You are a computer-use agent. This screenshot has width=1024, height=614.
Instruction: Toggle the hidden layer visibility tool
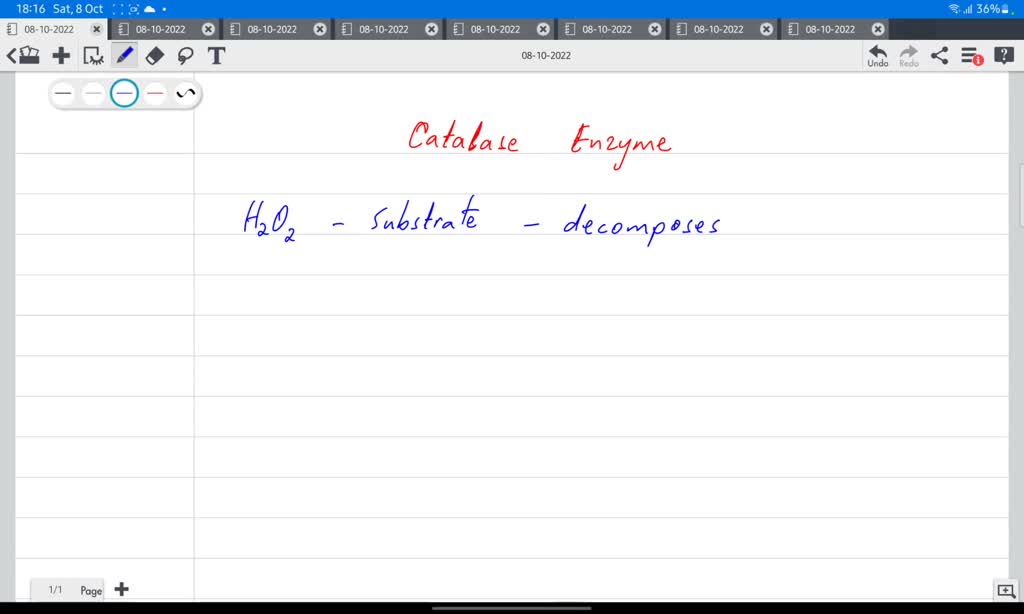click(93, 57)
